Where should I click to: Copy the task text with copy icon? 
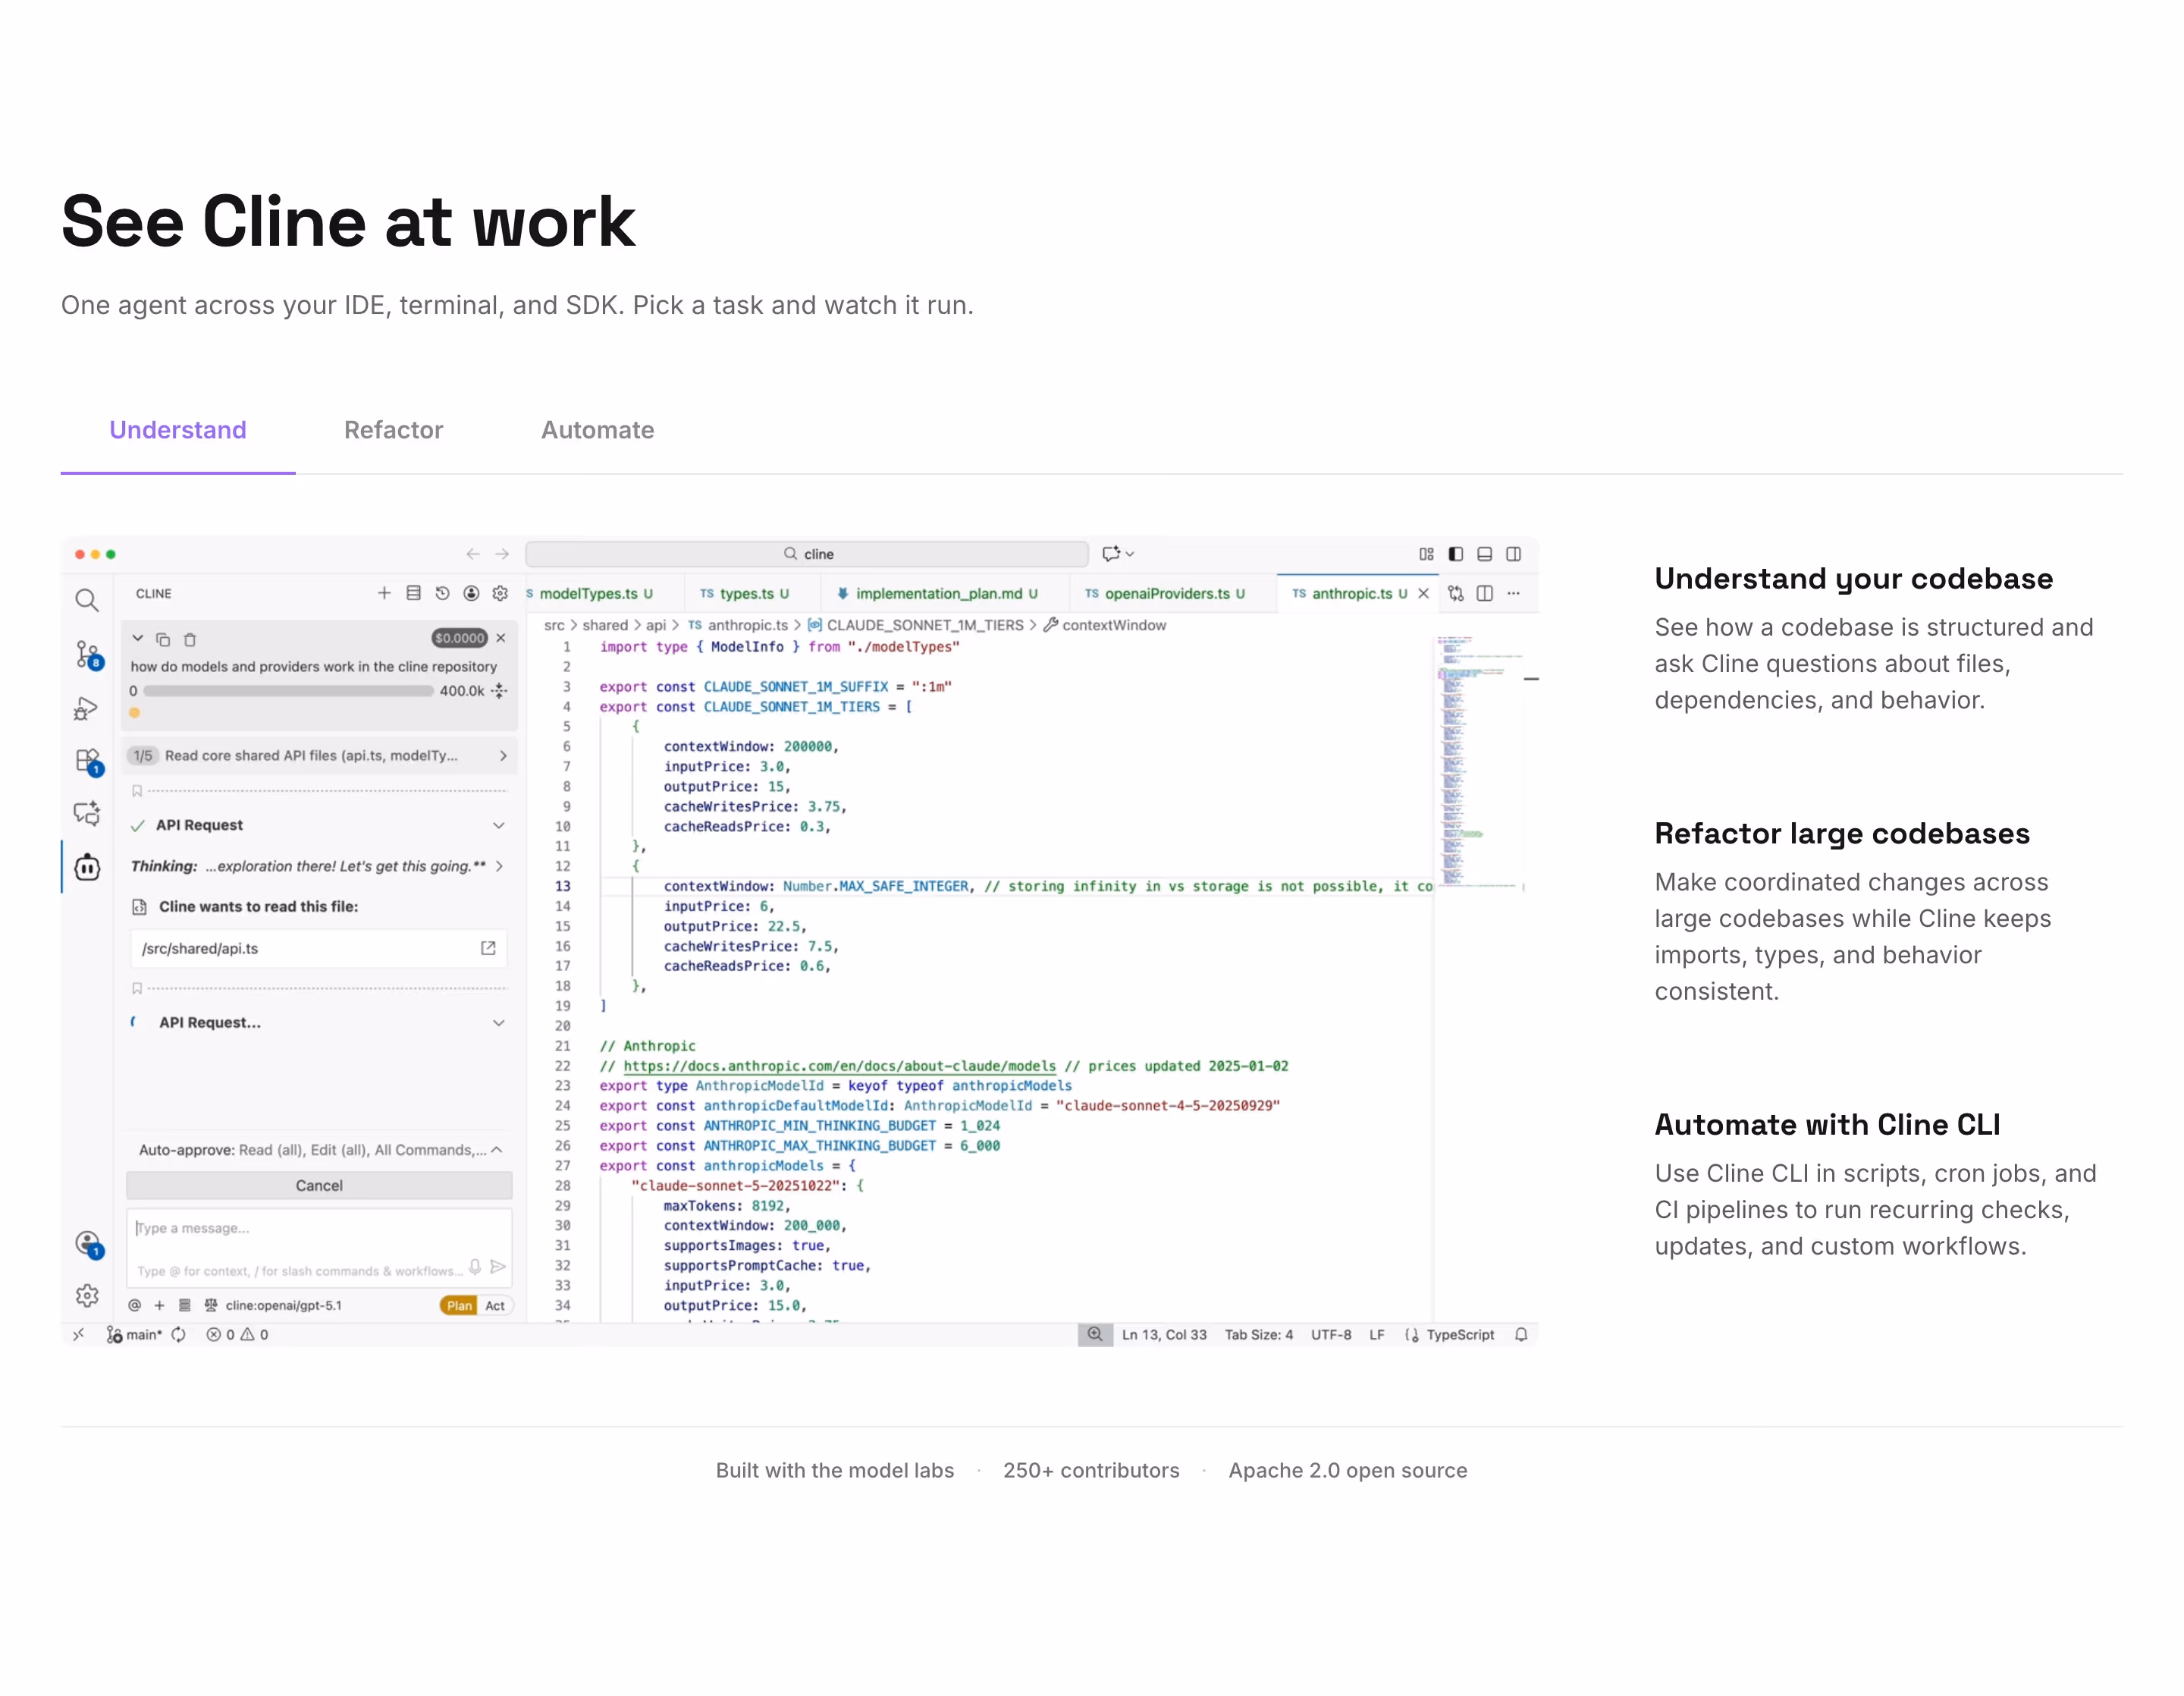[x=163, y=639]
